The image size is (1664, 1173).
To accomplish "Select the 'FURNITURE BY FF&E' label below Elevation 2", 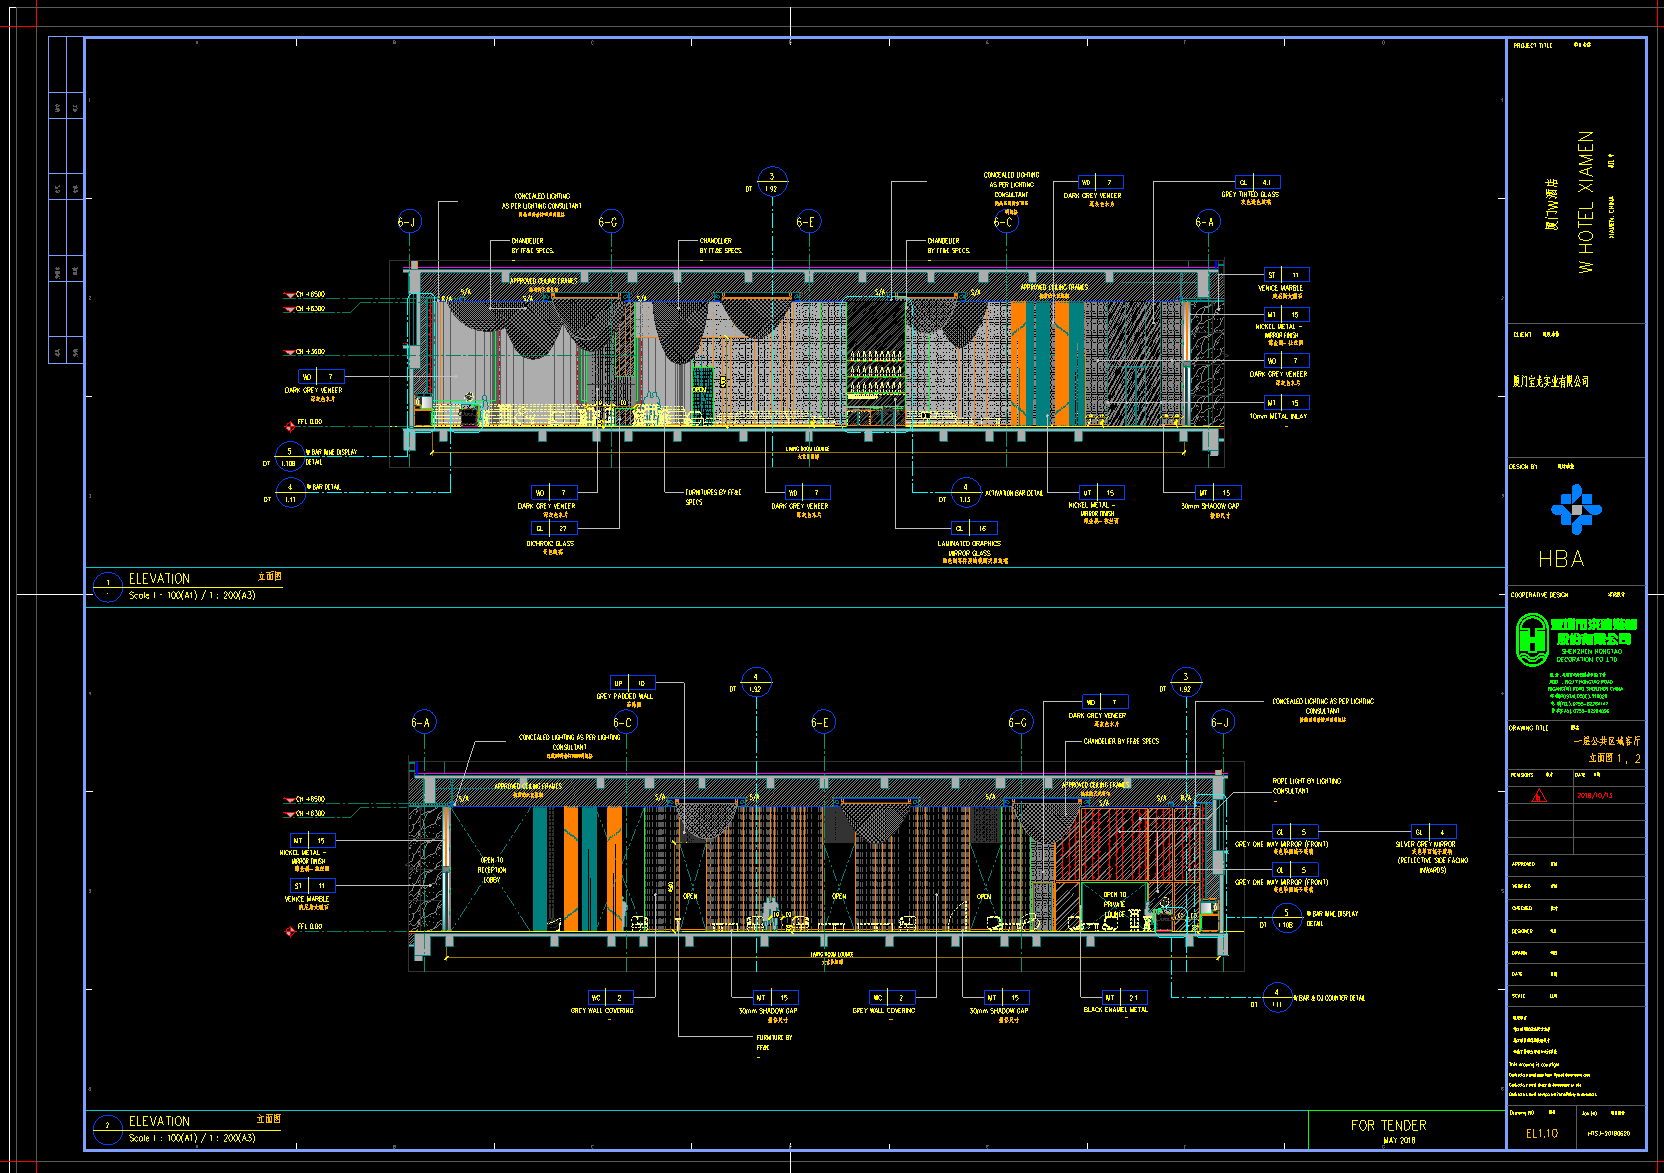I will [x=774, y=1042].
